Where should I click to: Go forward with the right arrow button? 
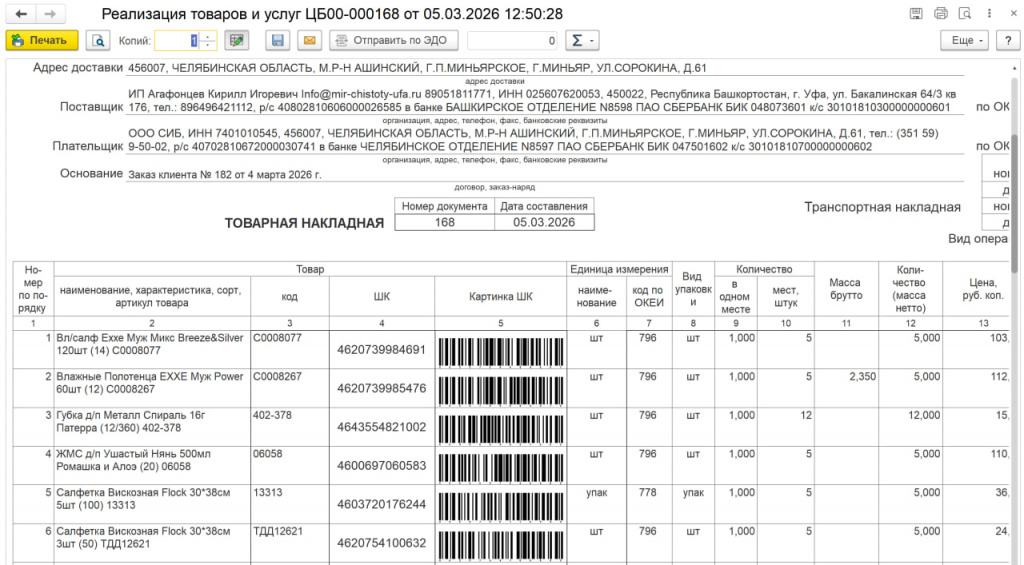[x=50, y=14]
